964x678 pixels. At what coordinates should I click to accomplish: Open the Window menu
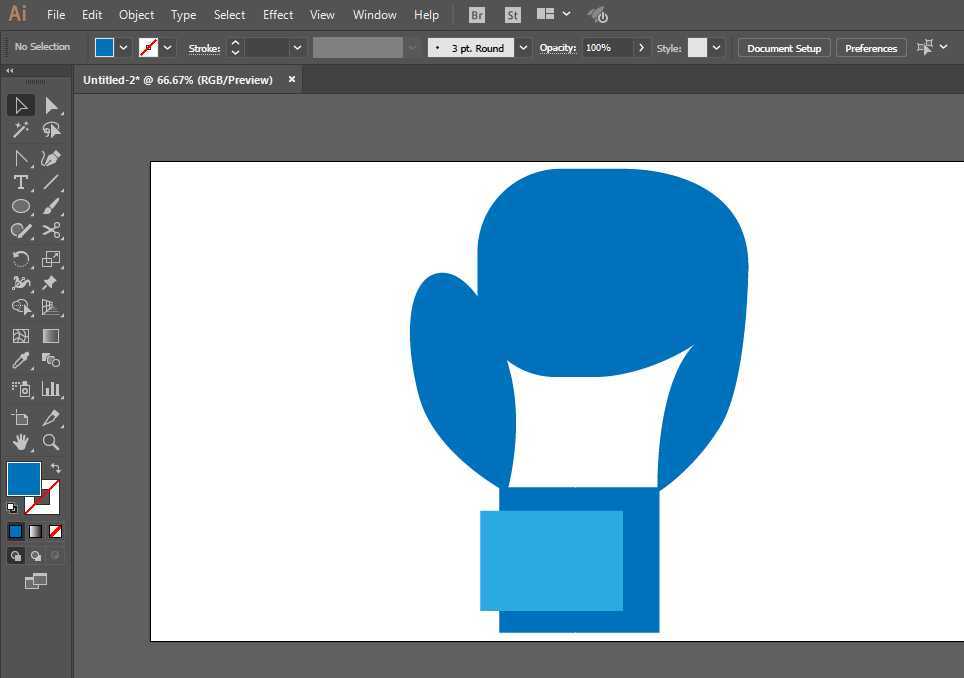click(x=374, y=15)
